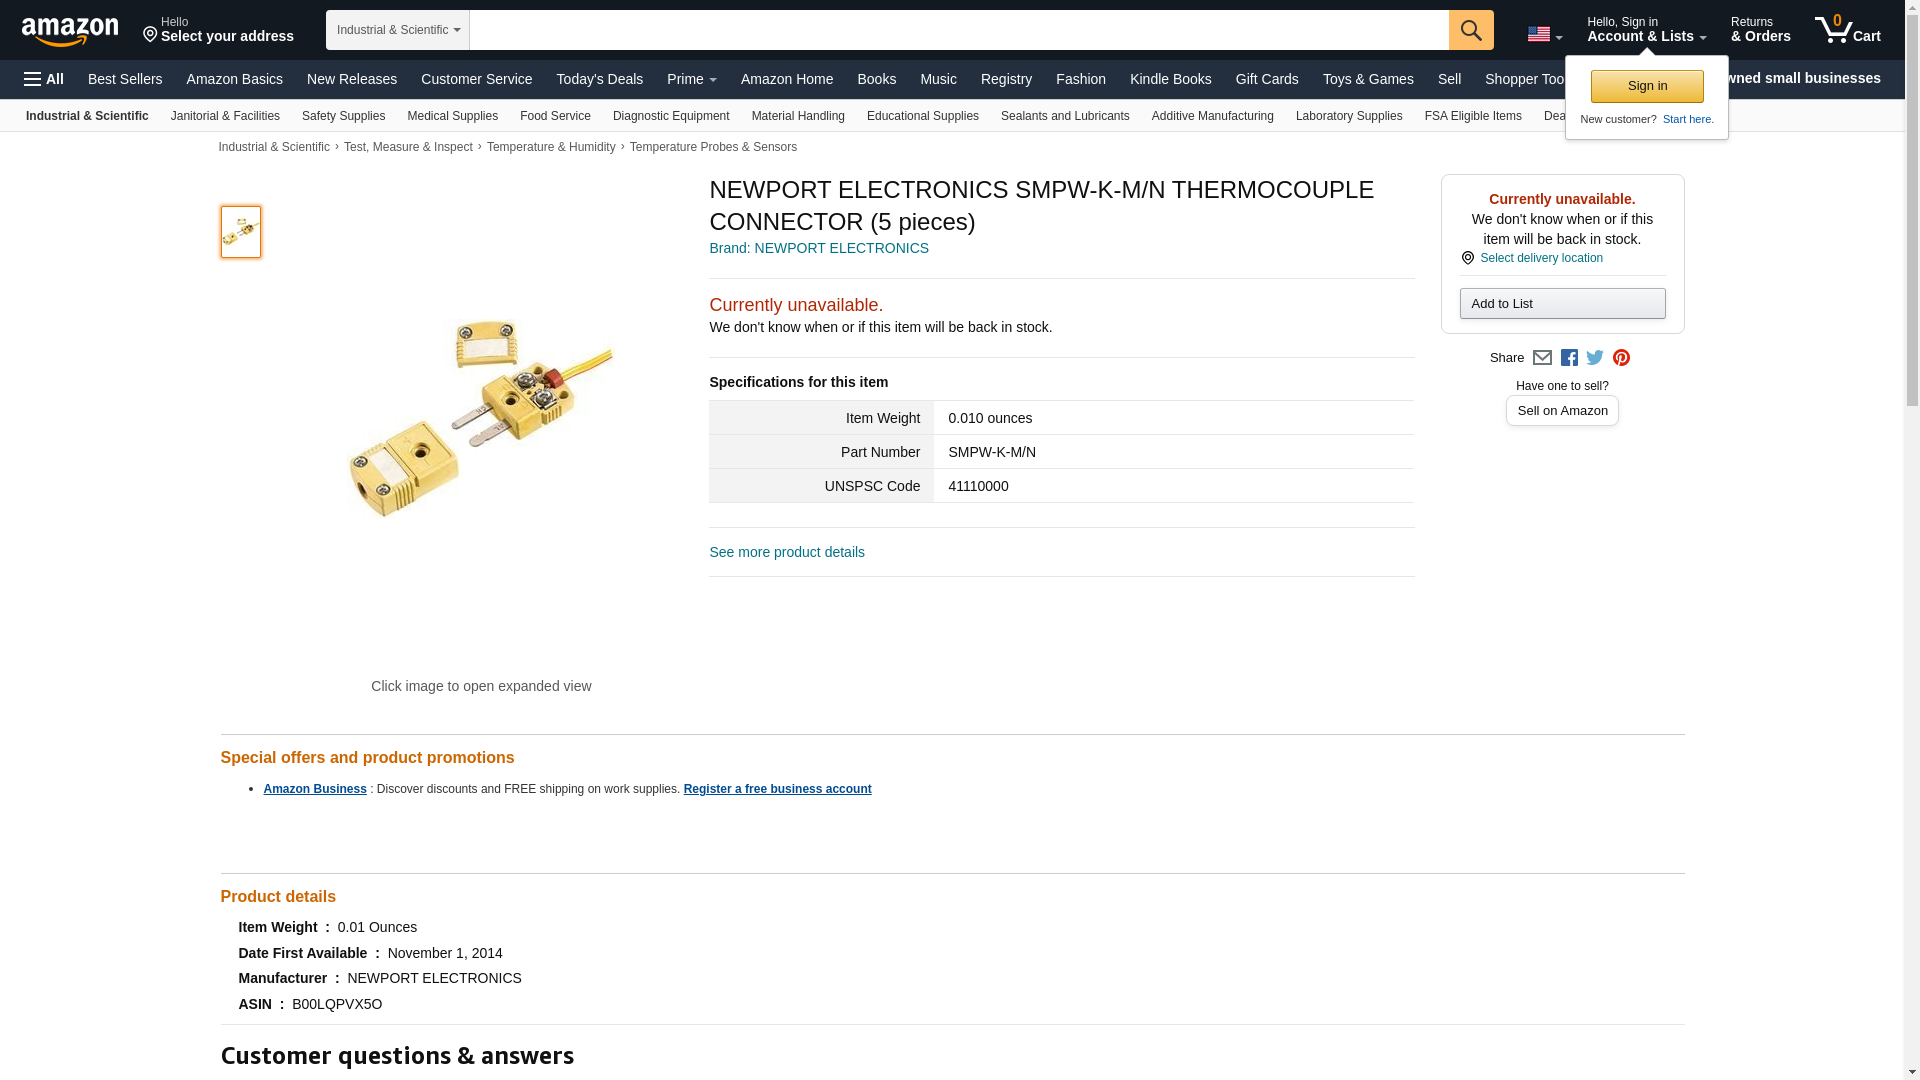The image size is (1920, 1080).
Task: Focus the Amazon search input field
Action: [x=959, y=30]
